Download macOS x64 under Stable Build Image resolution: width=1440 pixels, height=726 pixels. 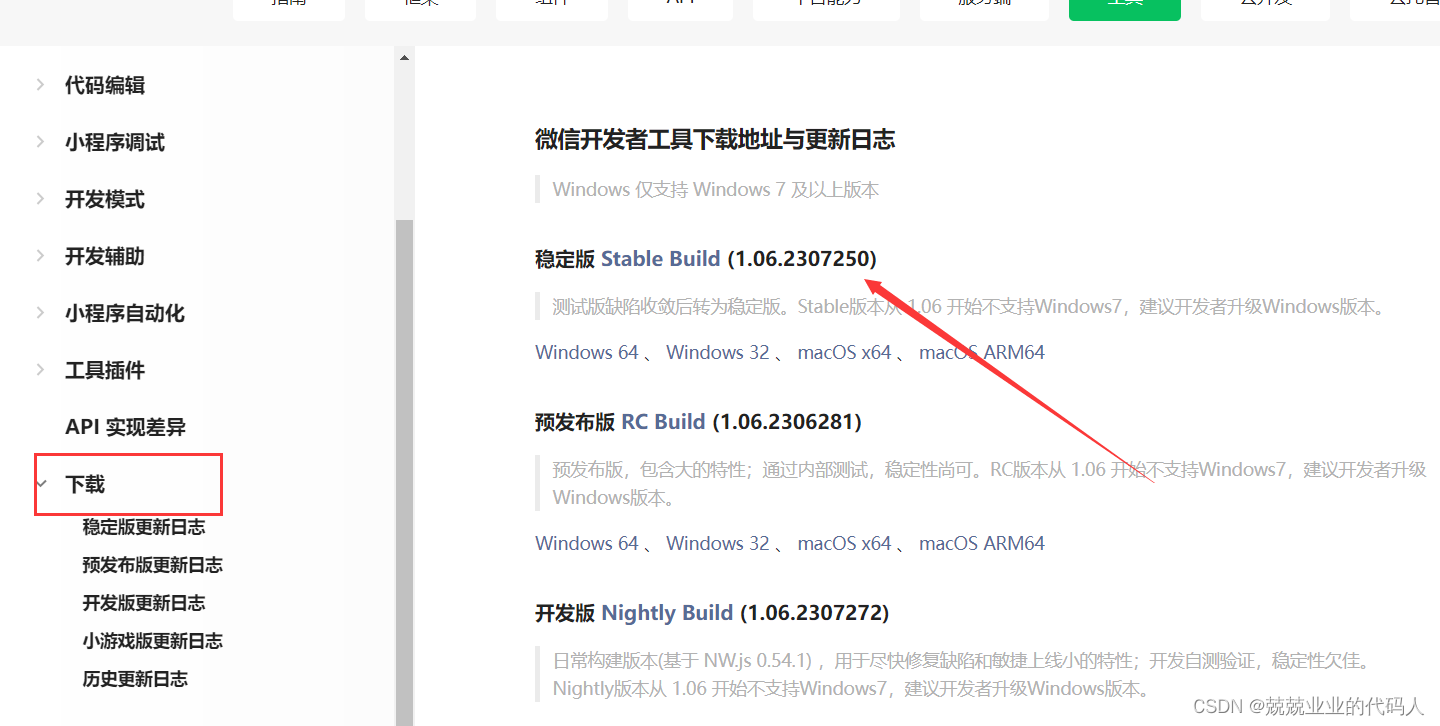(x=844, y=352)
